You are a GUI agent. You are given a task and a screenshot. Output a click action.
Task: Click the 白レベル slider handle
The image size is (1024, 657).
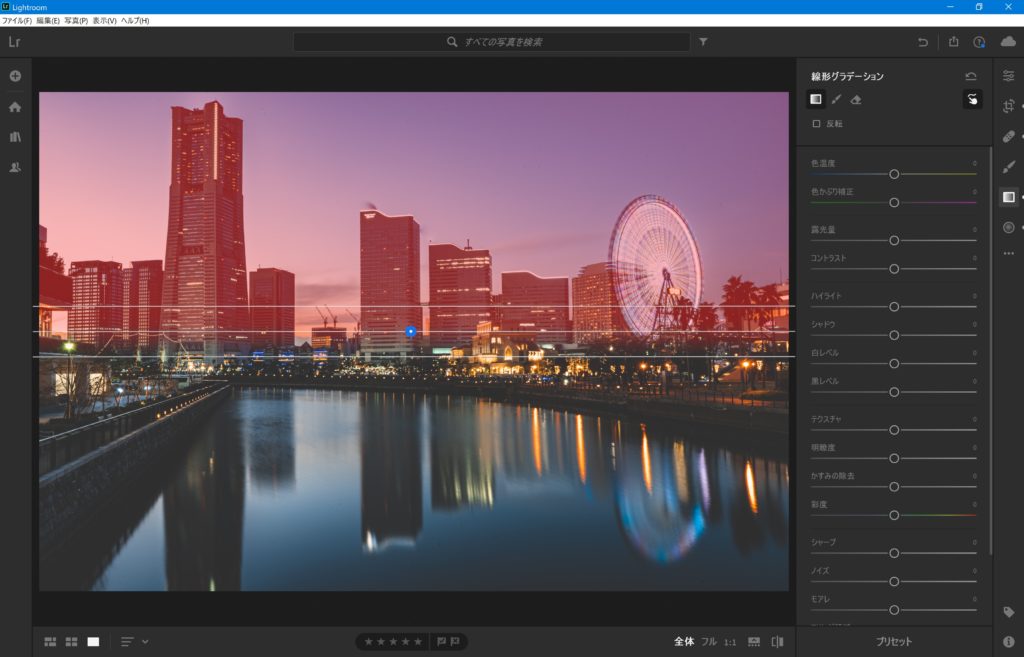point(894,364)
